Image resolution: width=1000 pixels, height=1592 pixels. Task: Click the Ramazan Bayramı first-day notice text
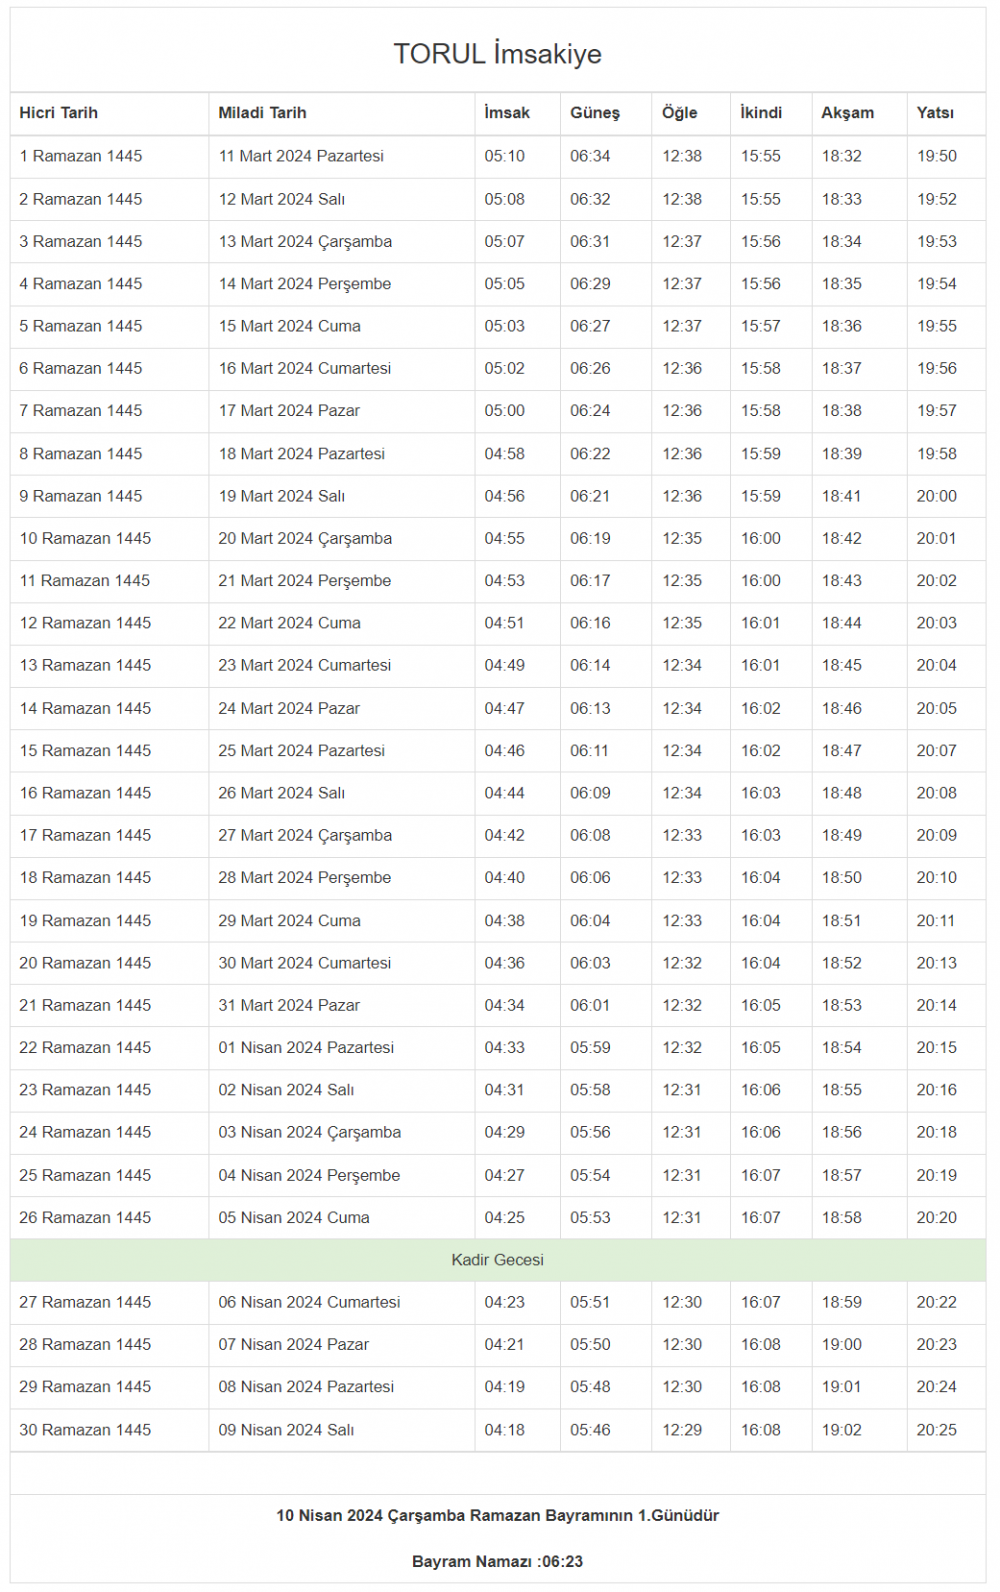(497, 1516)
